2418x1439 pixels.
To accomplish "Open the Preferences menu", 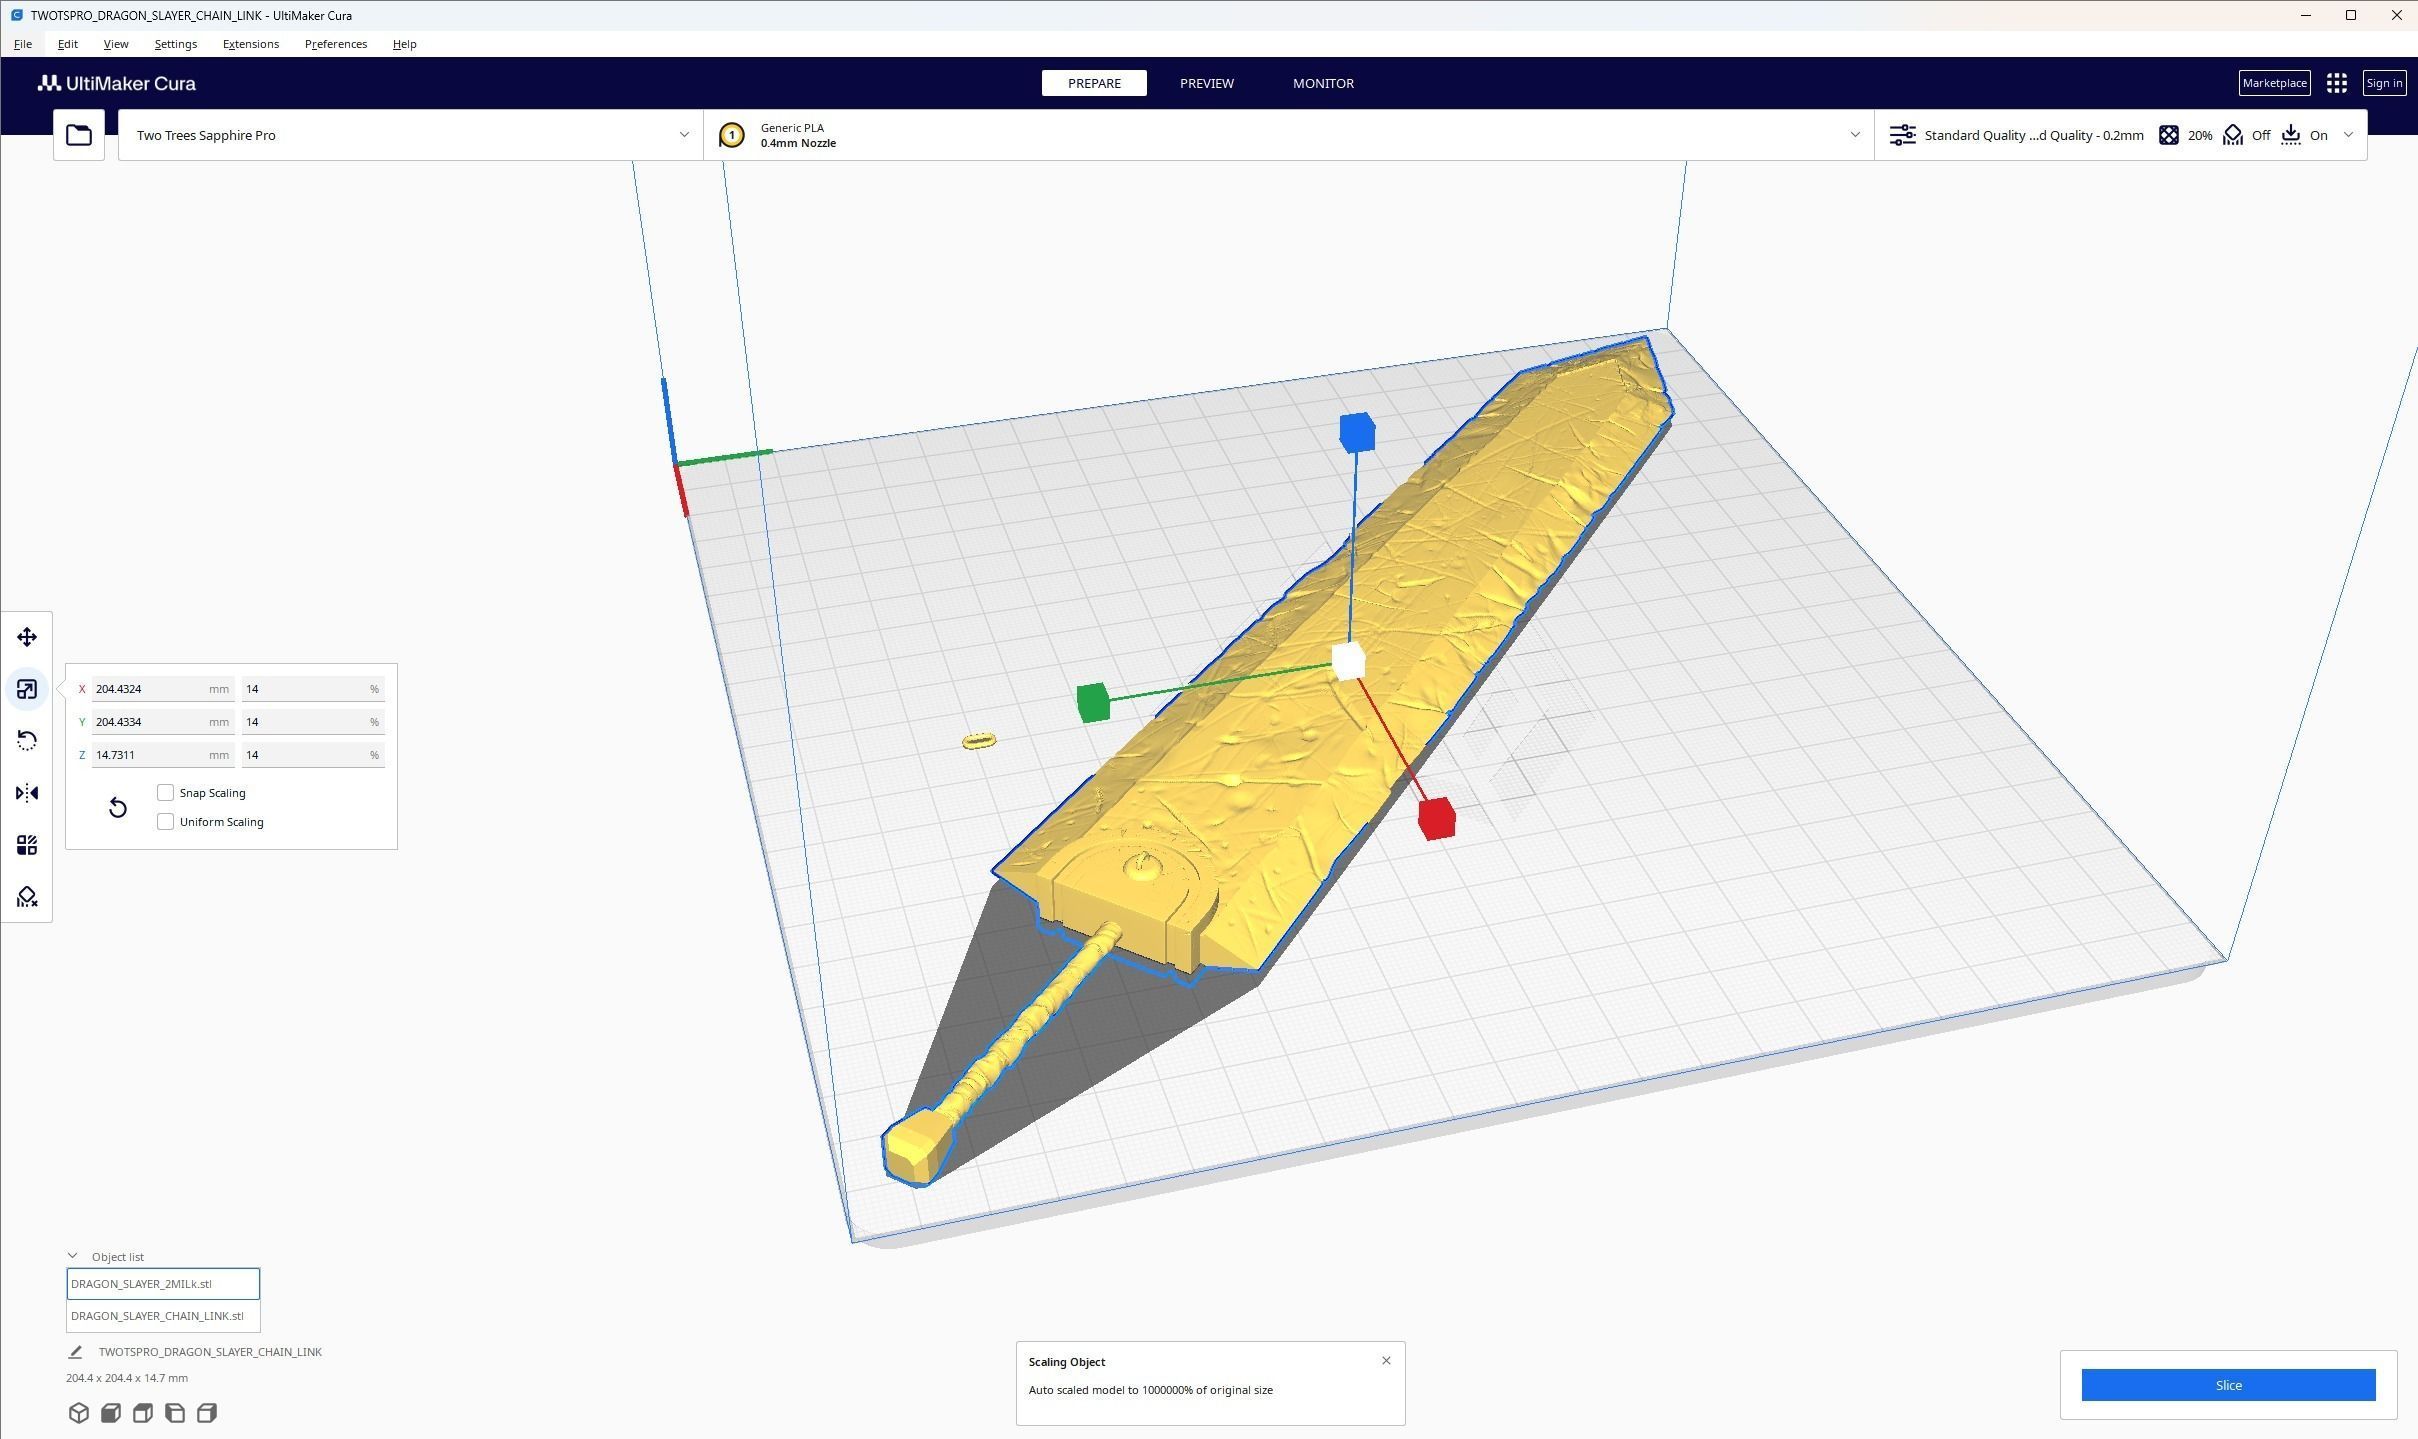I will pos(336,44).
